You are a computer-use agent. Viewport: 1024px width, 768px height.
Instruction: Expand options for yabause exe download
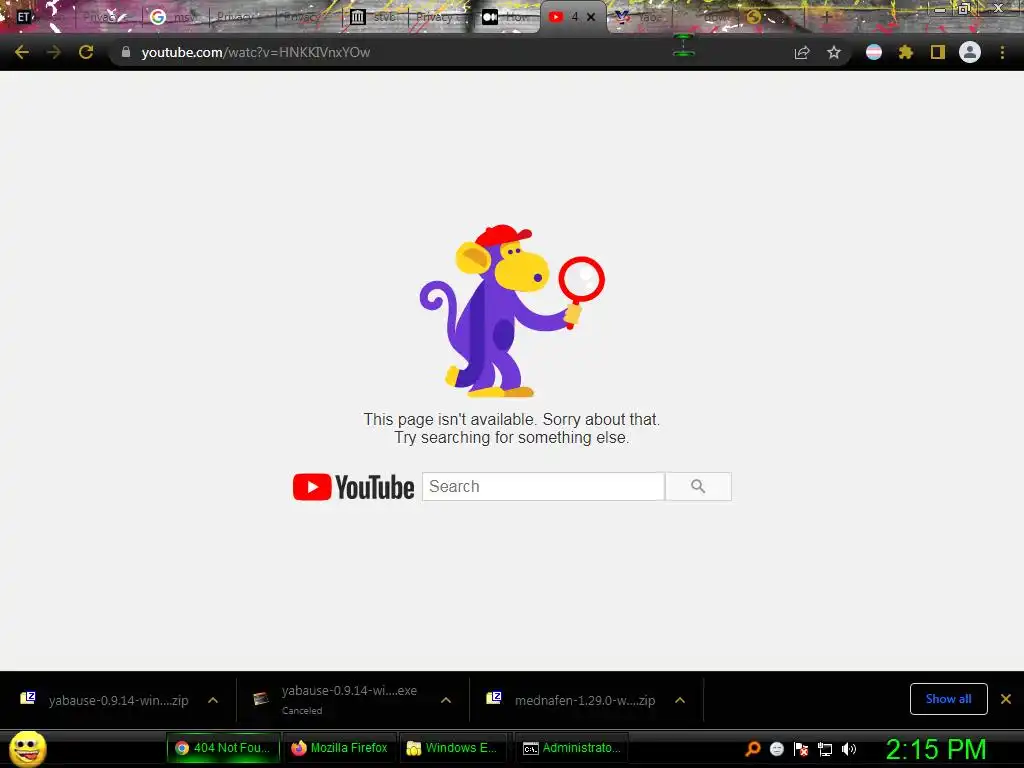[x=446, y=700]
